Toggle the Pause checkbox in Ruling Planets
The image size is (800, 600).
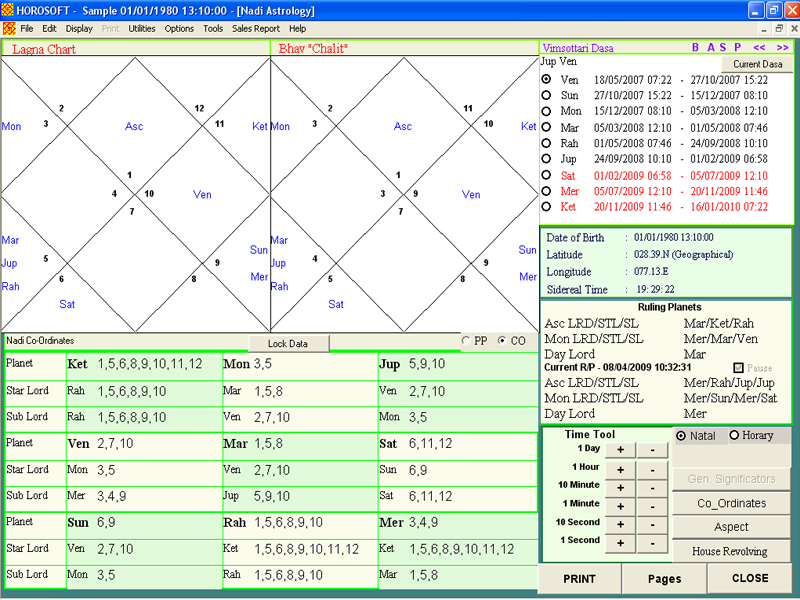[x=738, y=368]
